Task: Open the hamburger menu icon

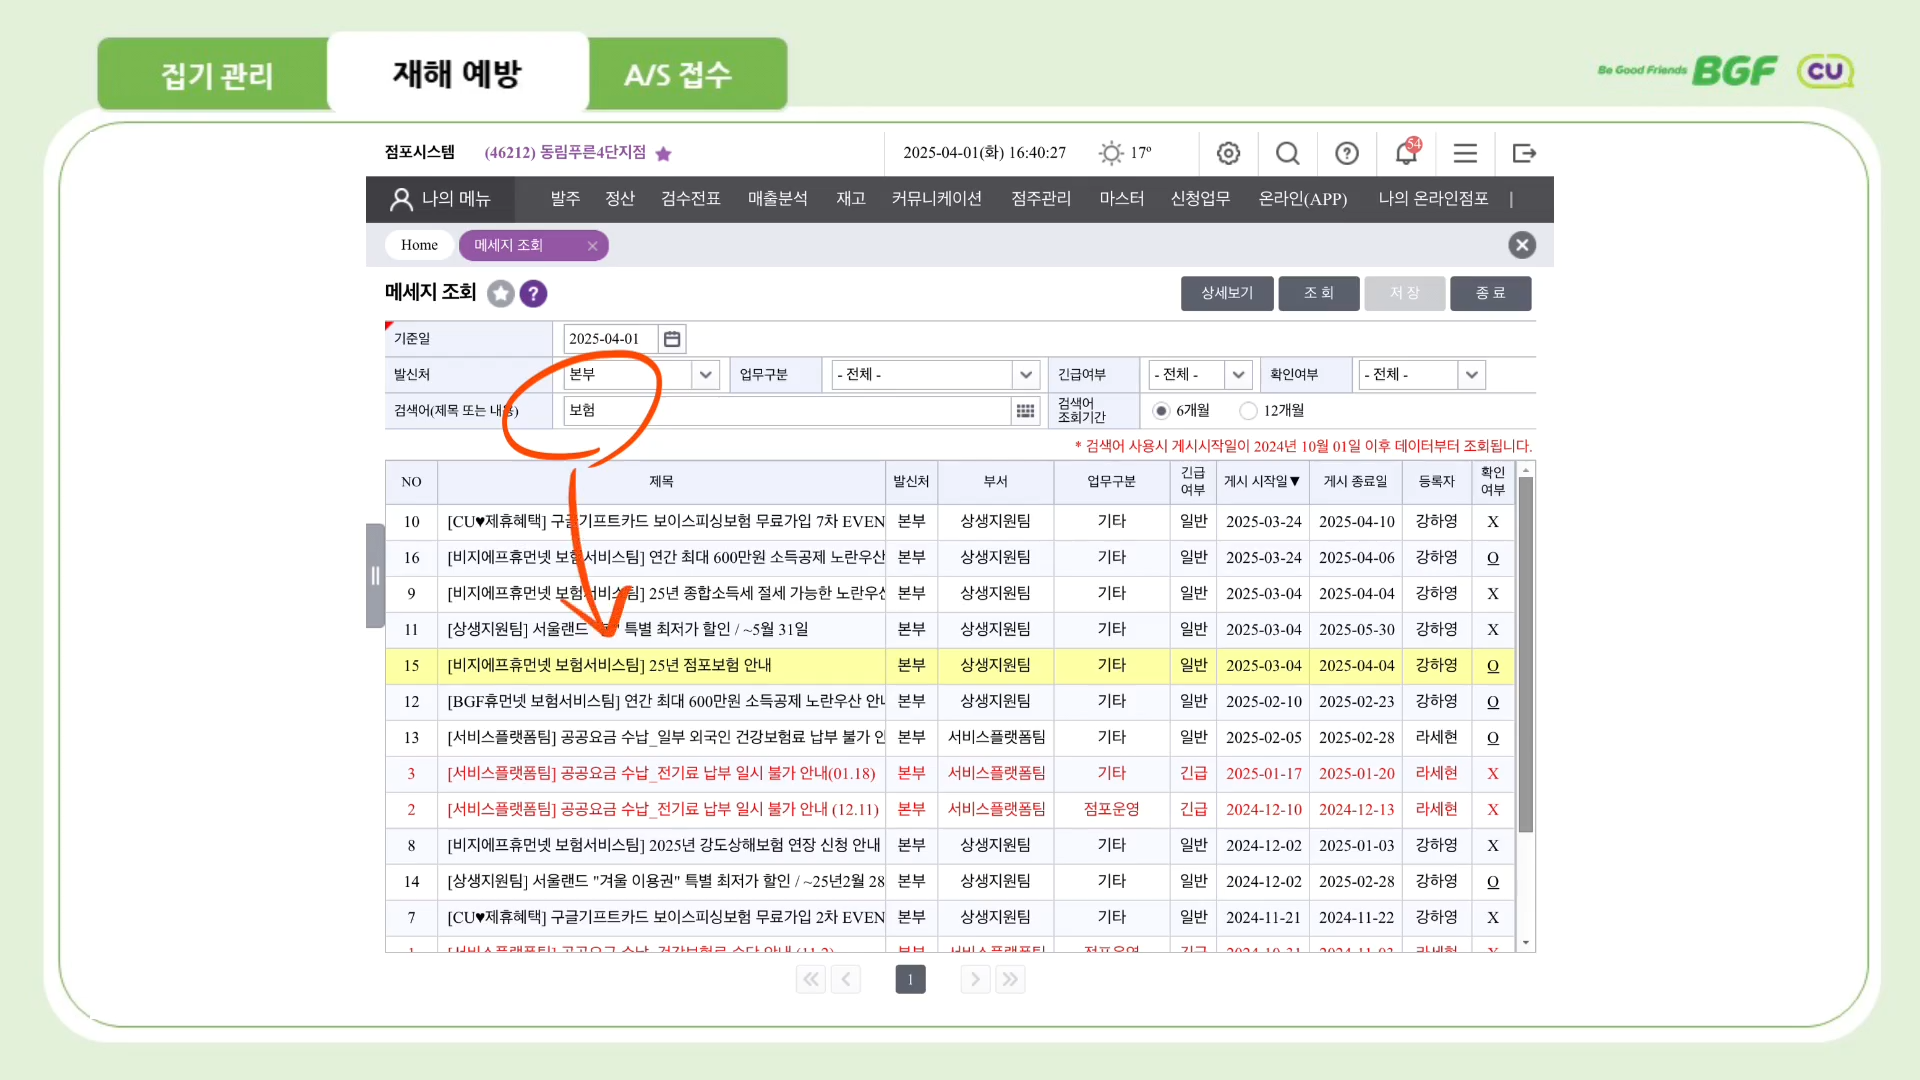Action: click(x=1465, y=153)
